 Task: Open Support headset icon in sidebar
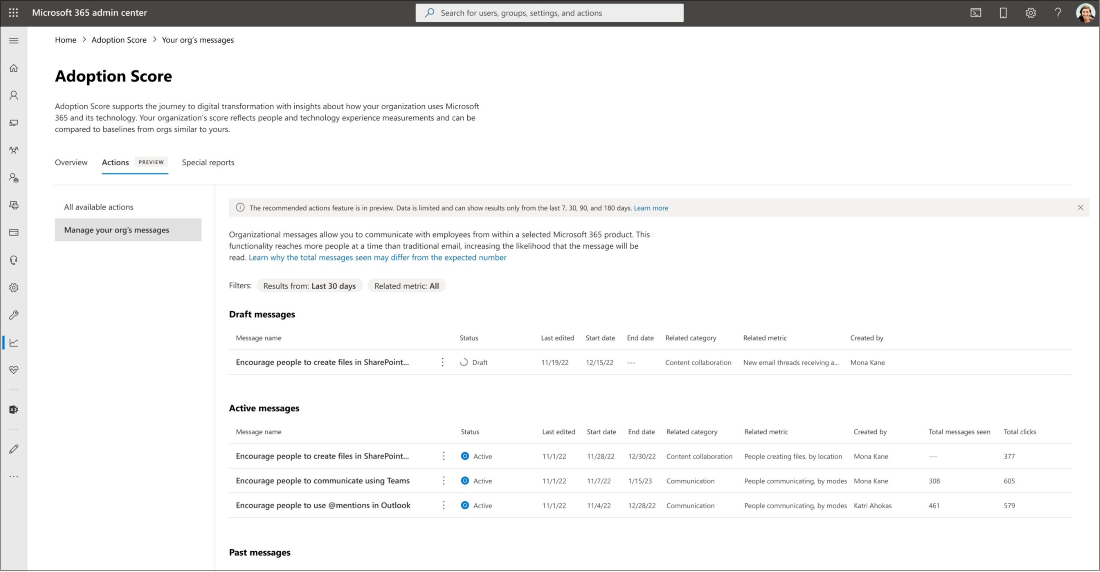click(13, 260)
